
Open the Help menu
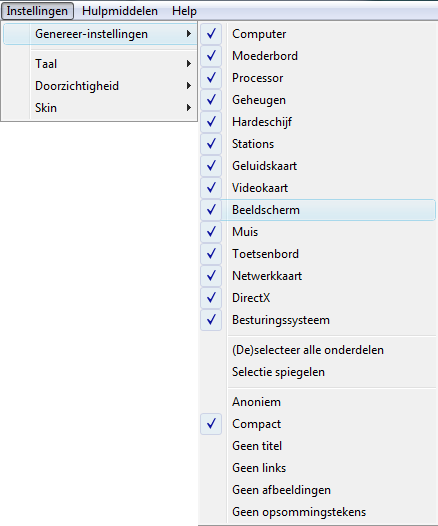coord(184,11)
